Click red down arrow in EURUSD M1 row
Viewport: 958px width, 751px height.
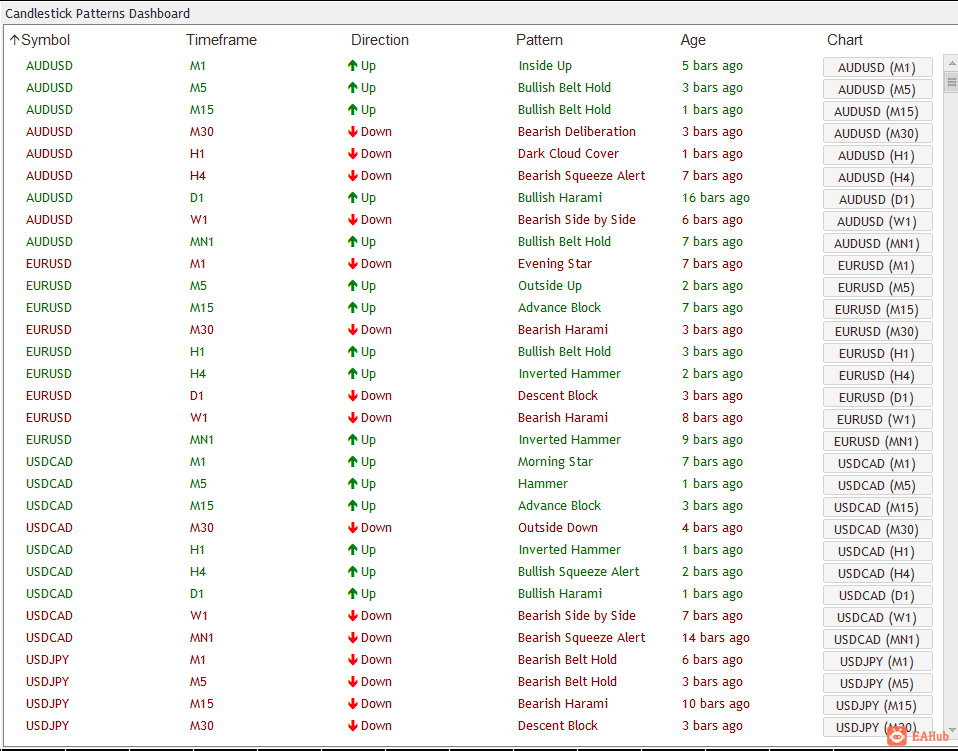click(x=353, y=264)
